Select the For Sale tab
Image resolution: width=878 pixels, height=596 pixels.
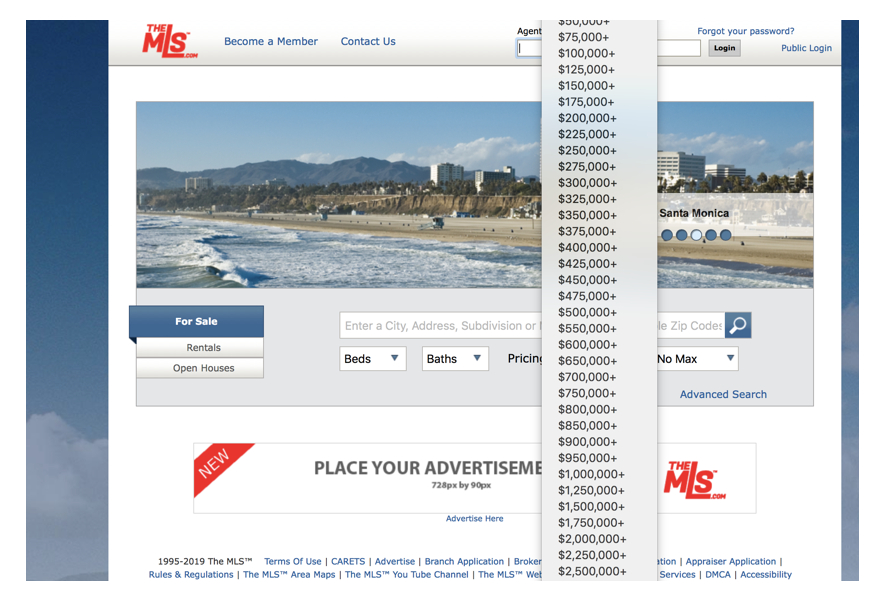tap(197, 322)
